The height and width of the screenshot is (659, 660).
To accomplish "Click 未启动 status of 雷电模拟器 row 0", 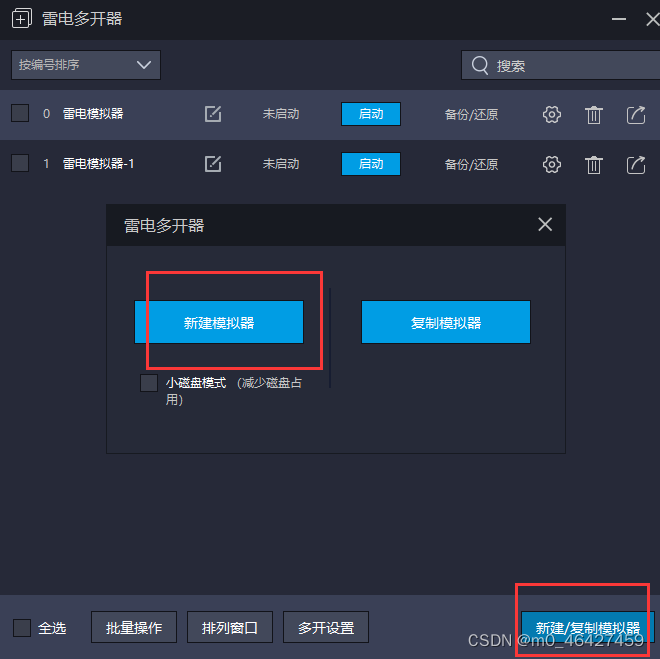I will click(x=281, y=114).
